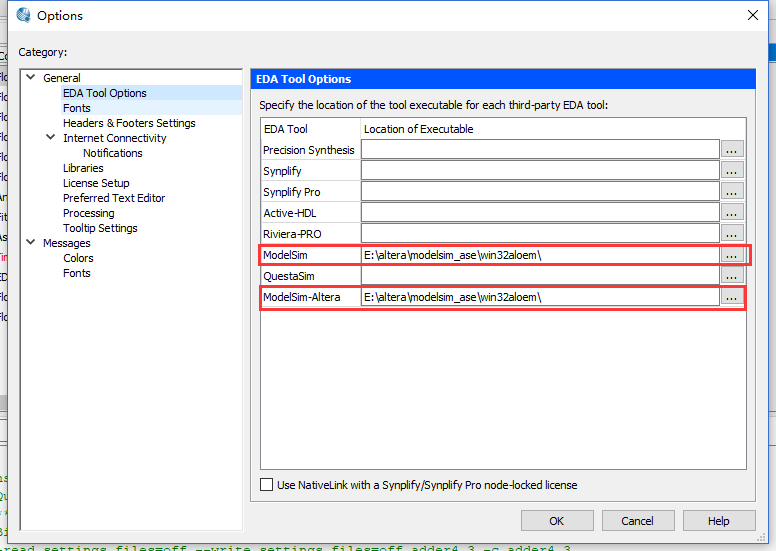Screen dimensions: 776x551
Task: Collapse the General category tree node
Action: coord(31,77)
